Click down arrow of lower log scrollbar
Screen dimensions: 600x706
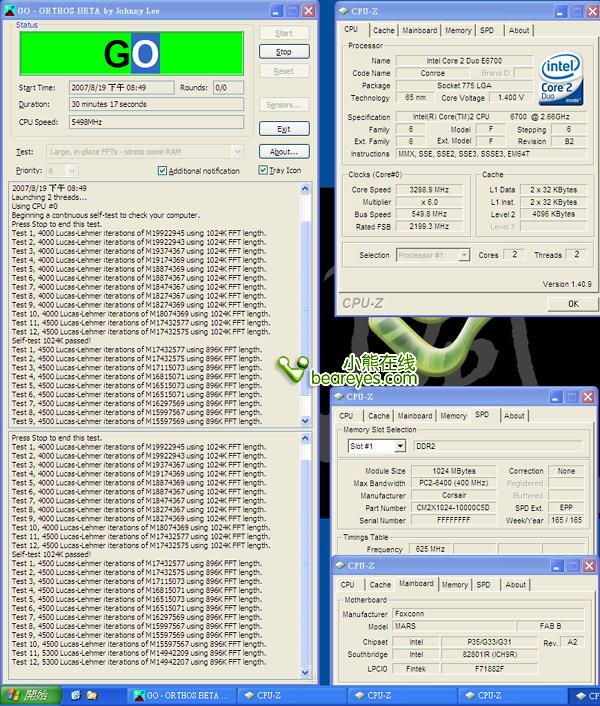click(305, 673)
